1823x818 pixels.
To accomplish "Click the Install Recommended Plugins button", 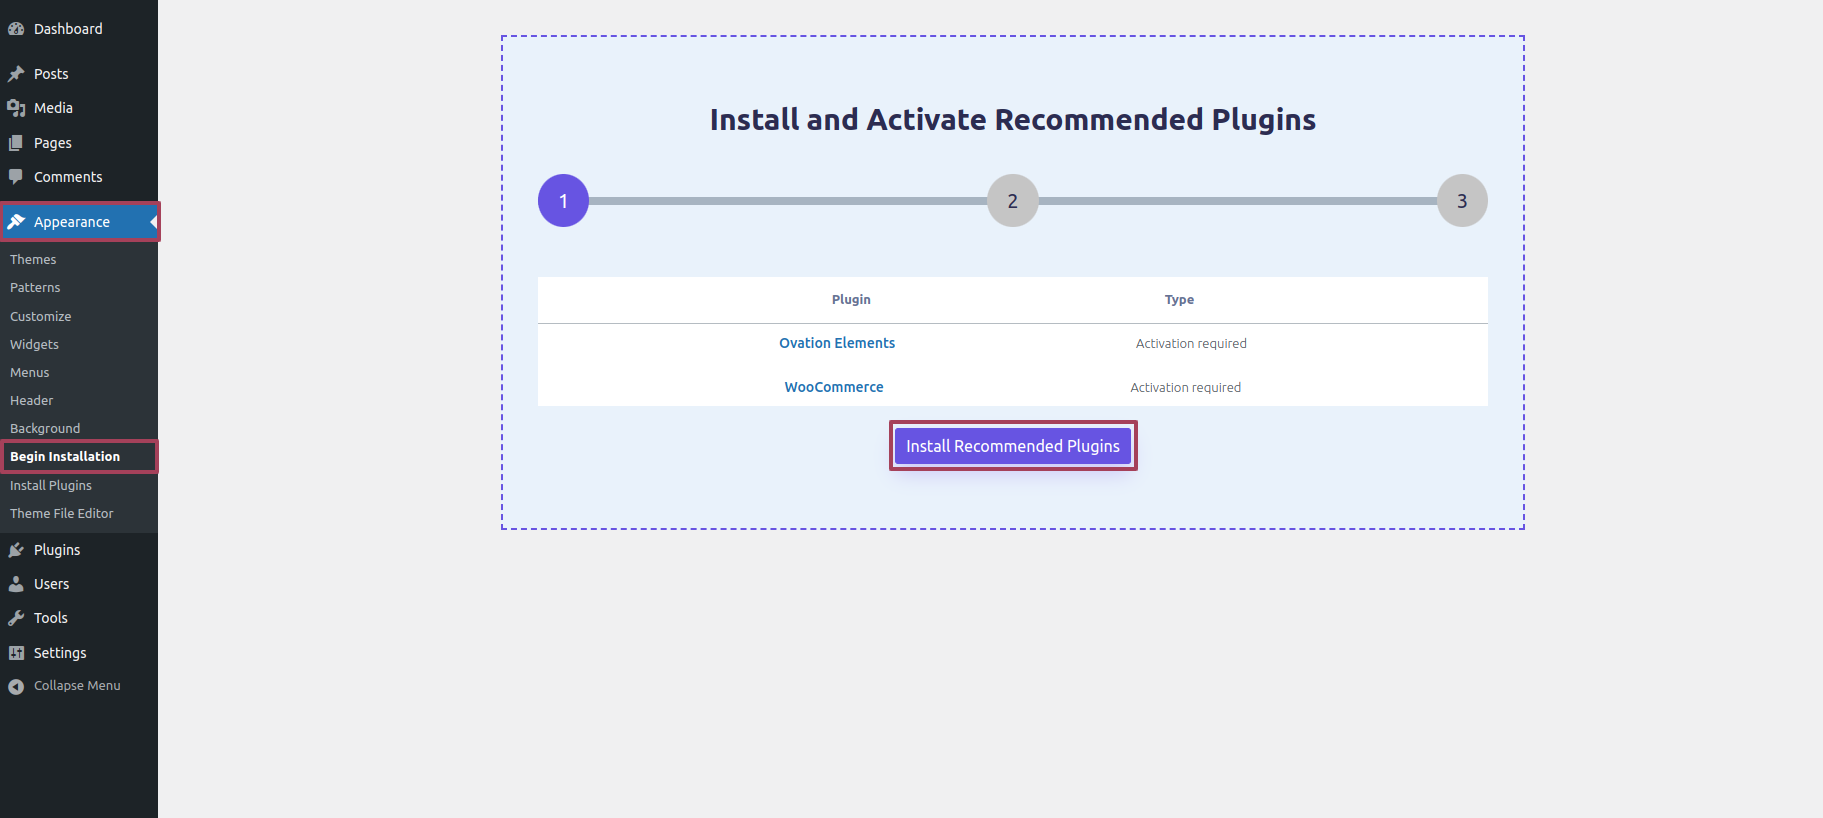I will click(1013, 446).
